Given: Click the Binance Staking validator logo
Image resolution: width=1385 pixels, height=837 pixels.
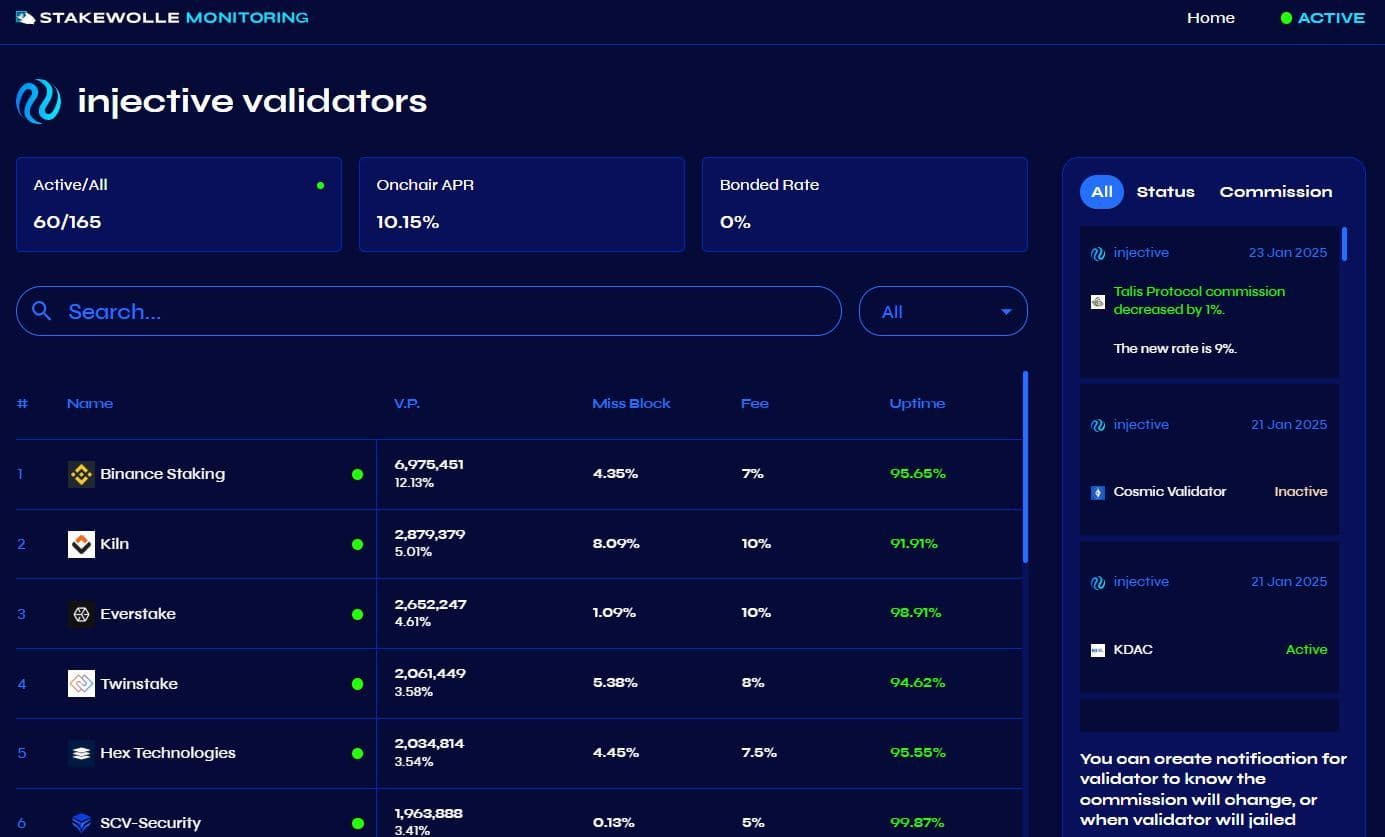Looking at the screenshot, I should [x=81, y=474].
